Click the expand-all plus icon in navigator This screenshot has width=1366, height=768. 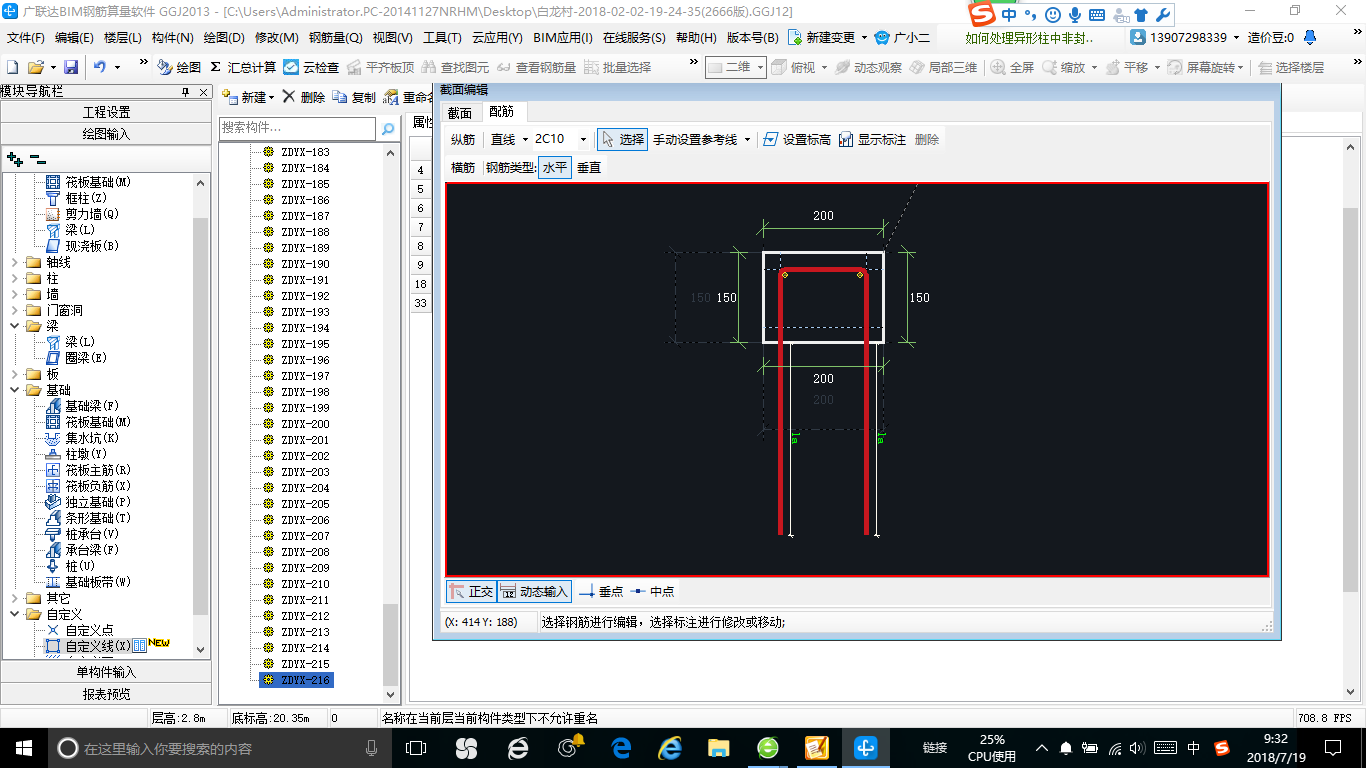(14, 158)
